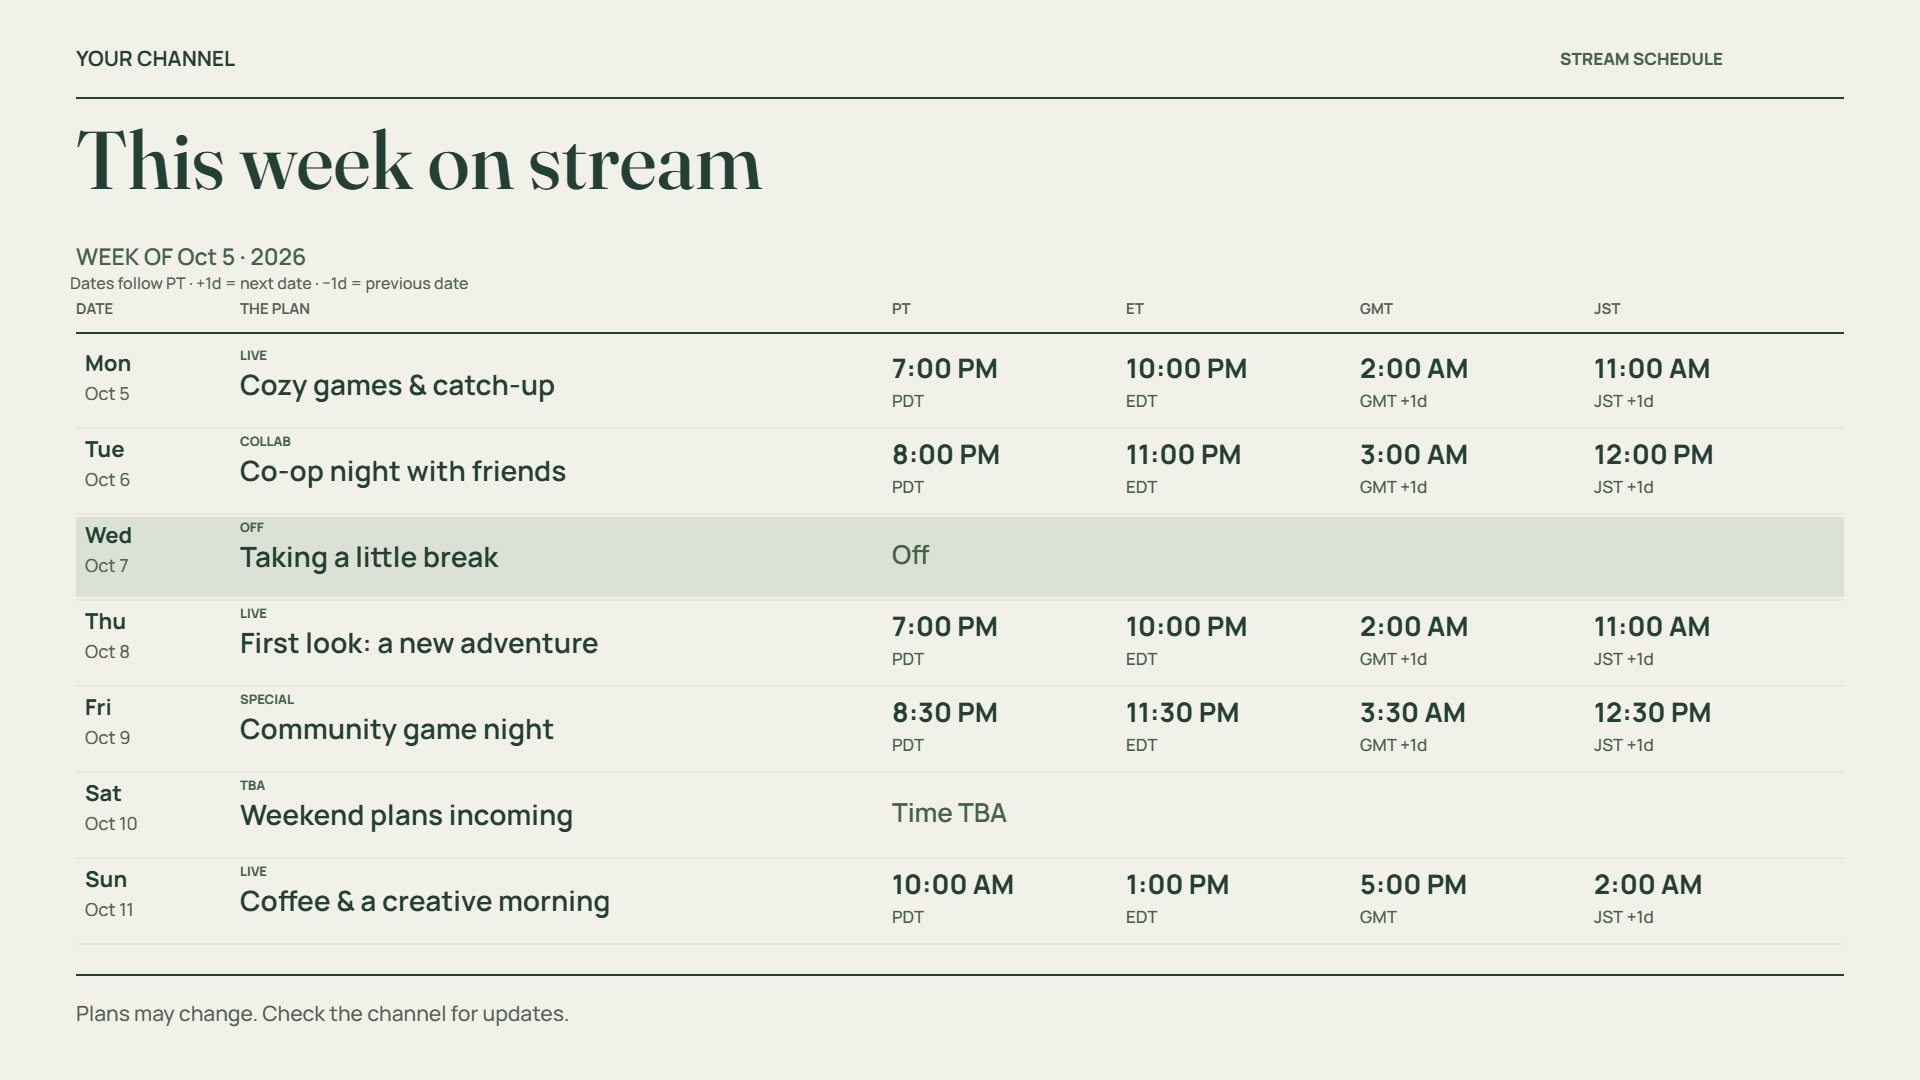Click the STREAM SCHEDULE label
The width and height of the screenshot is (1920, 1080).
[x=1641, y=59]
